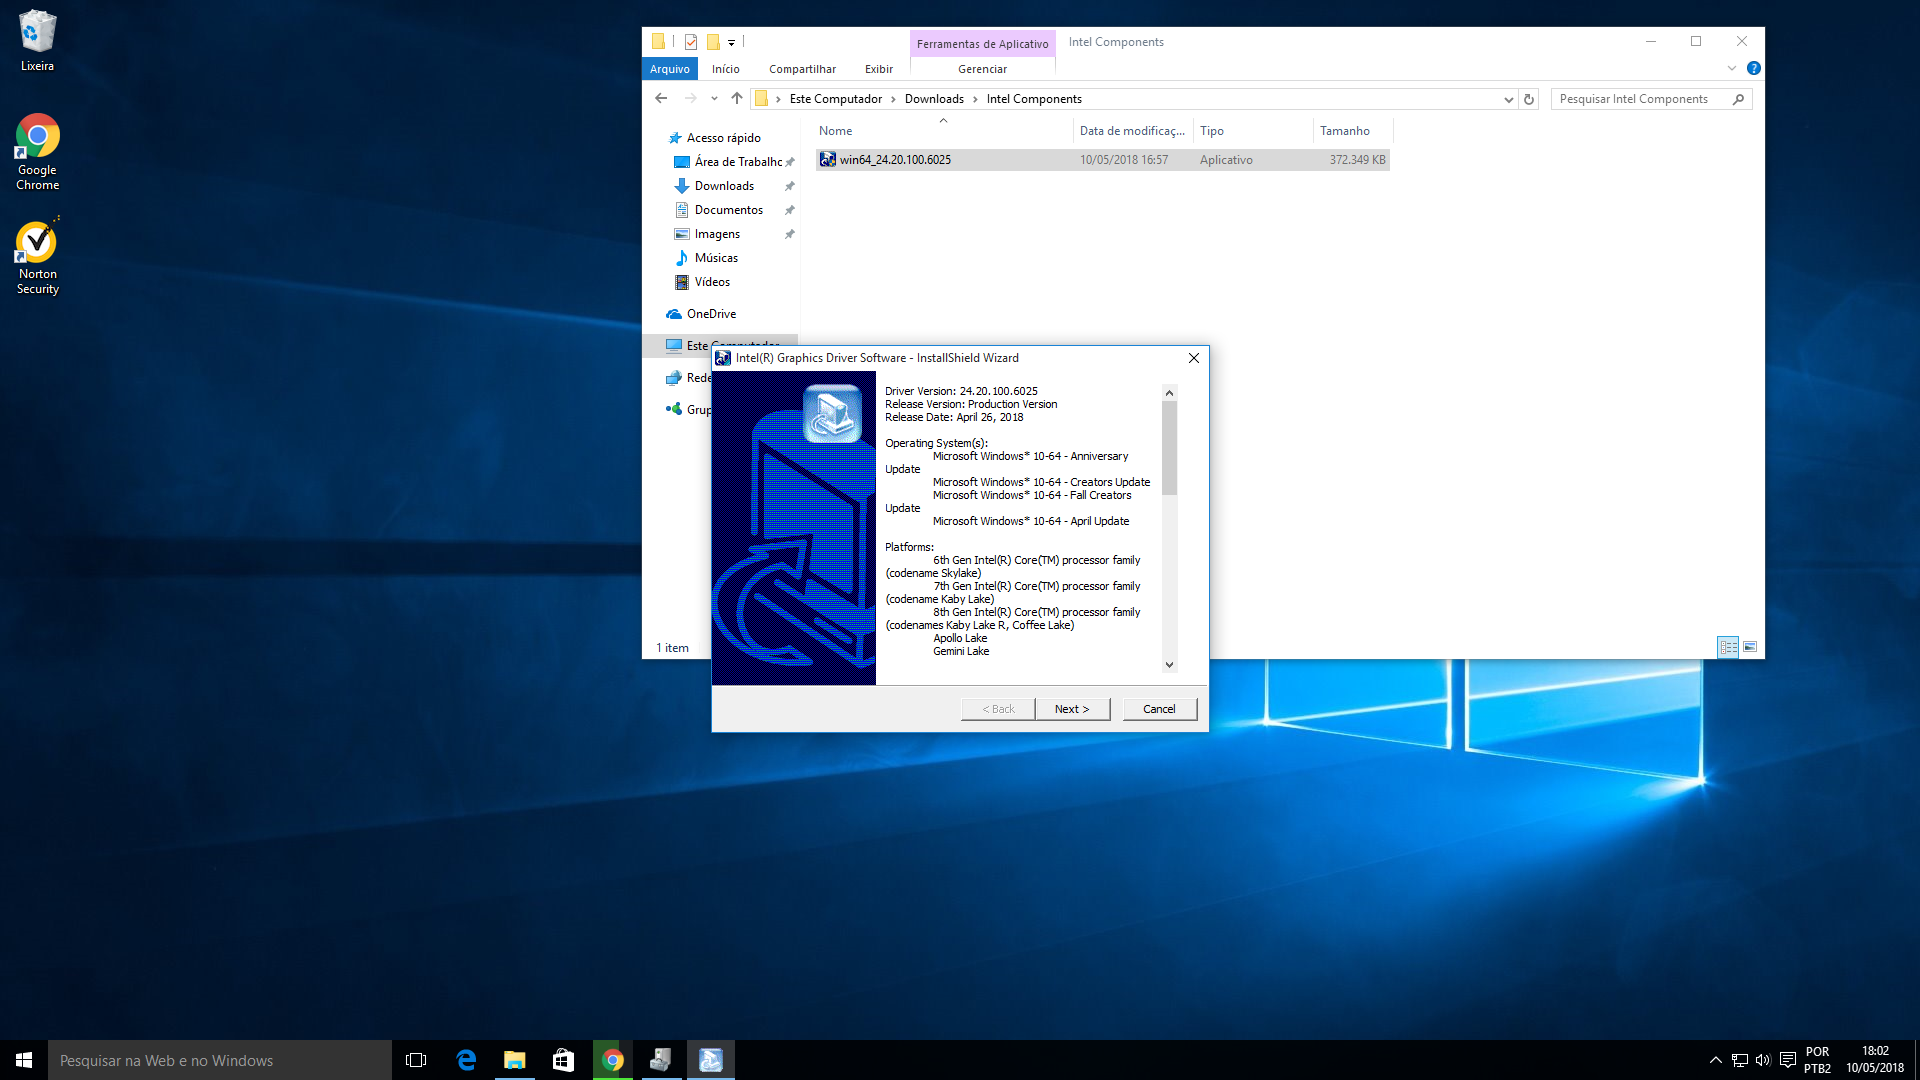The image size is (1920, 1080).
Task: Click the search magnifier icon in Explorer
Action: [1739, 99]
